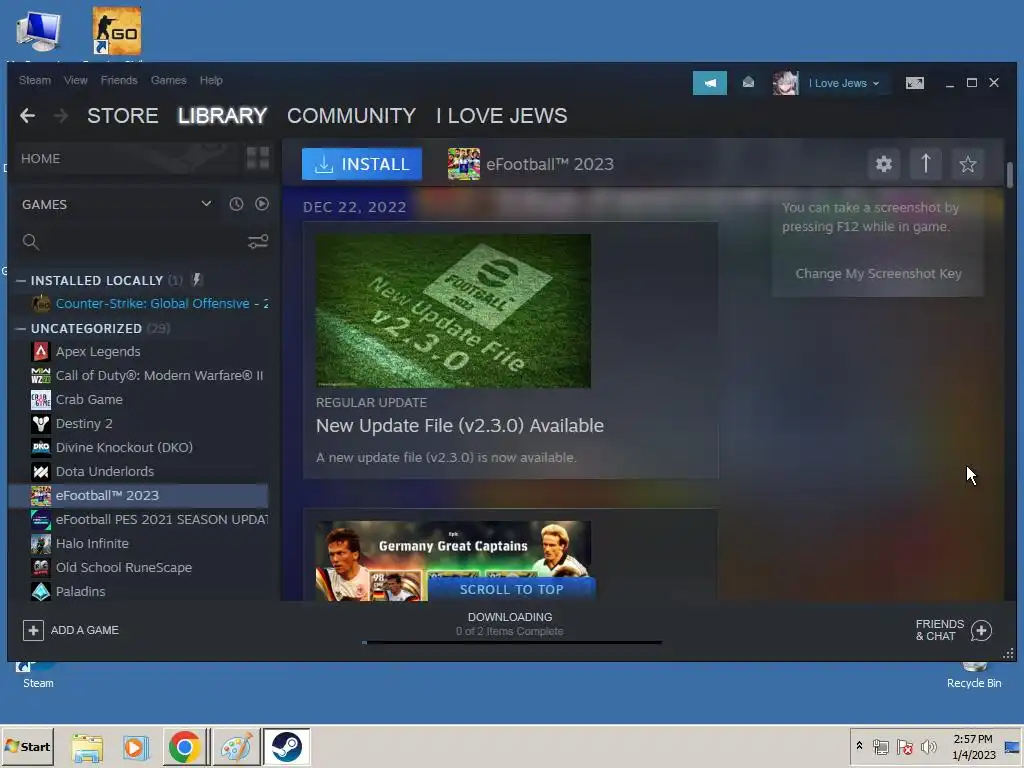Screen dimensions: 1024x768
Task: Open the Help menu
Action: tap(211, 80)
